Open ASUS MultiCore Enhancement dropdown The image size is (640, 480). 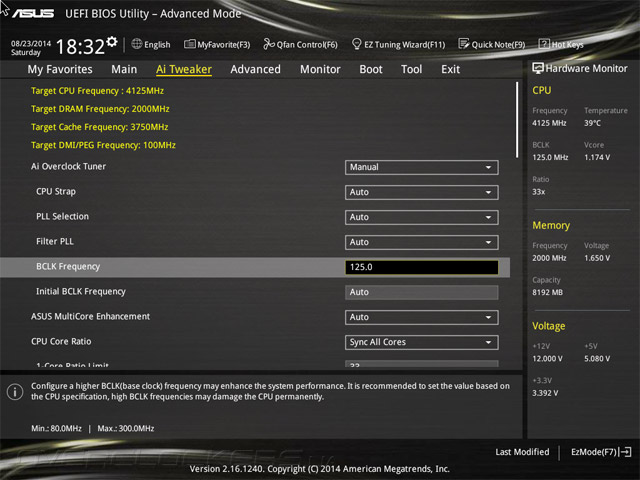pyautogui.click(x=422, y=317)
